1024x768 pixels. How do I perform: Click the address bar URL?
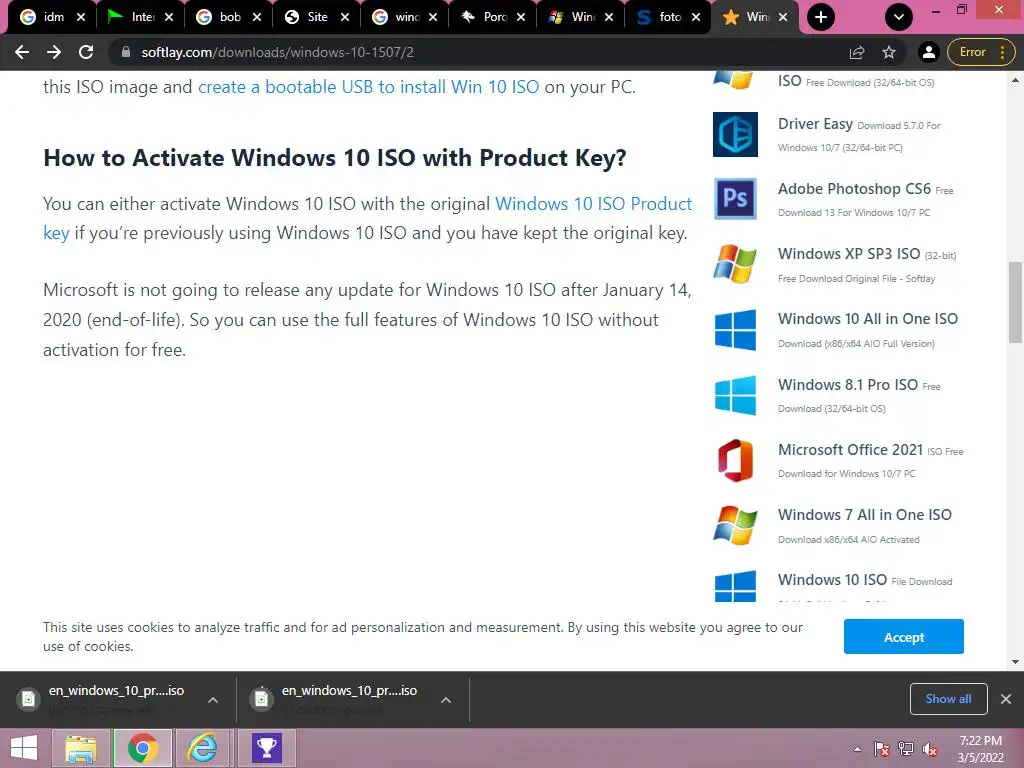point(278,52)
